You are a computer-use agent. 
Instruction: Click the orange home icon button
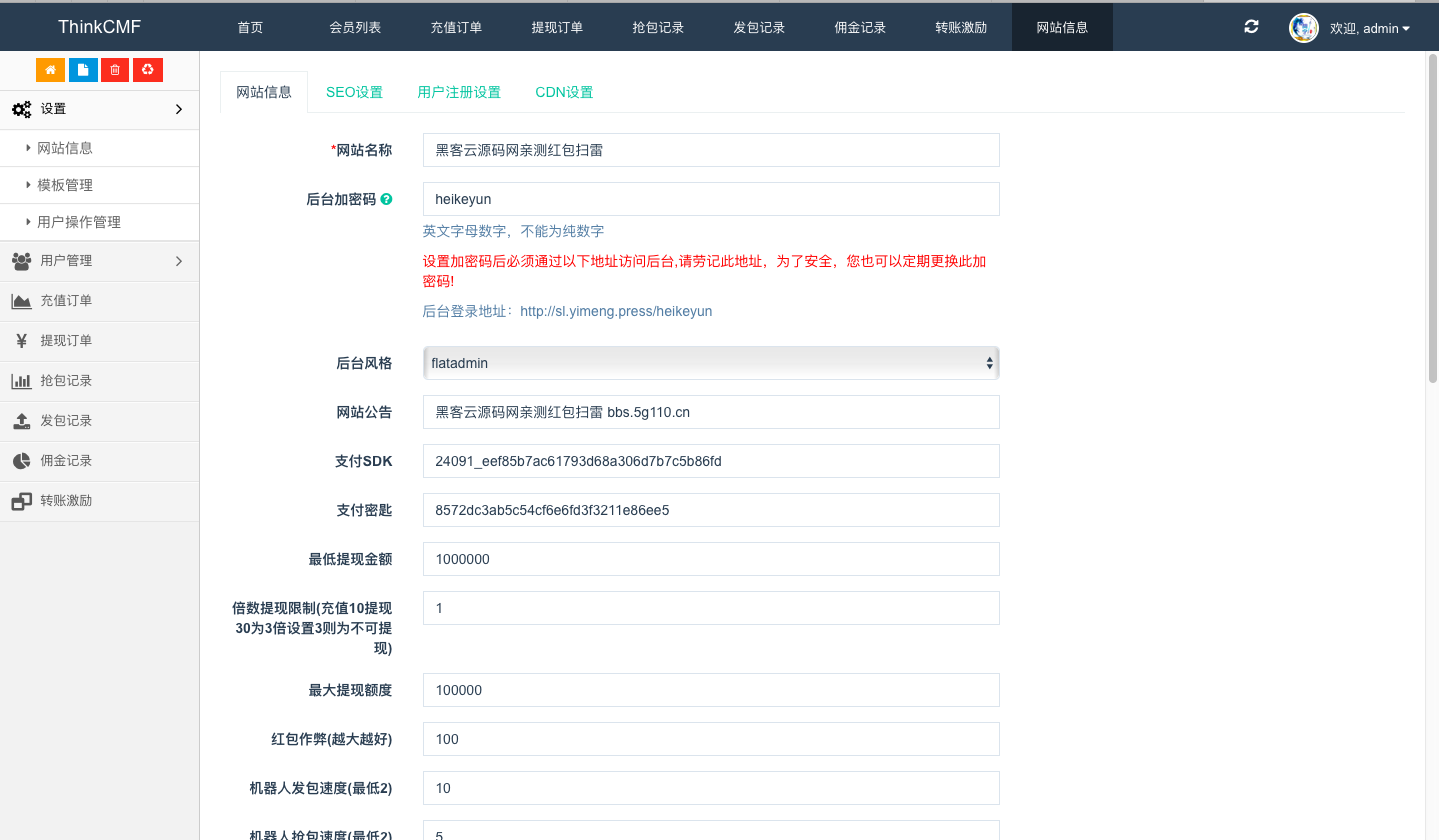point(50,70)
